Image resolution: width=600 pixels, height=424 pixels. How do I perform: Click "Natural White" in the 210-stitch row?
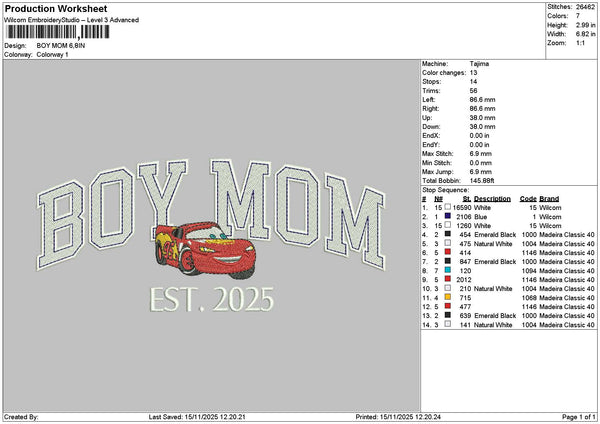click(x=493, y=289)
